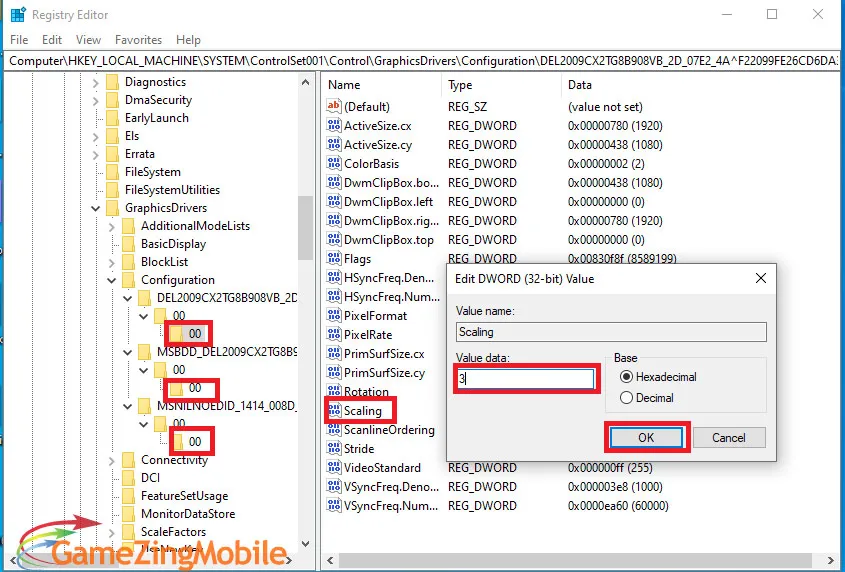Select the DEL2009CX2TG8B908VB_2D key

pos(227,298)
